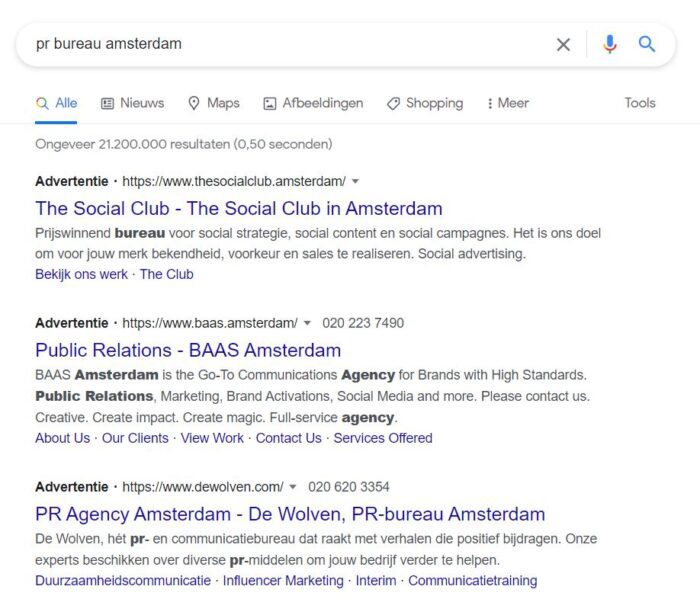700x615 pixels.
Task: Start voice search with microphone icon
Action: point(609,44)
